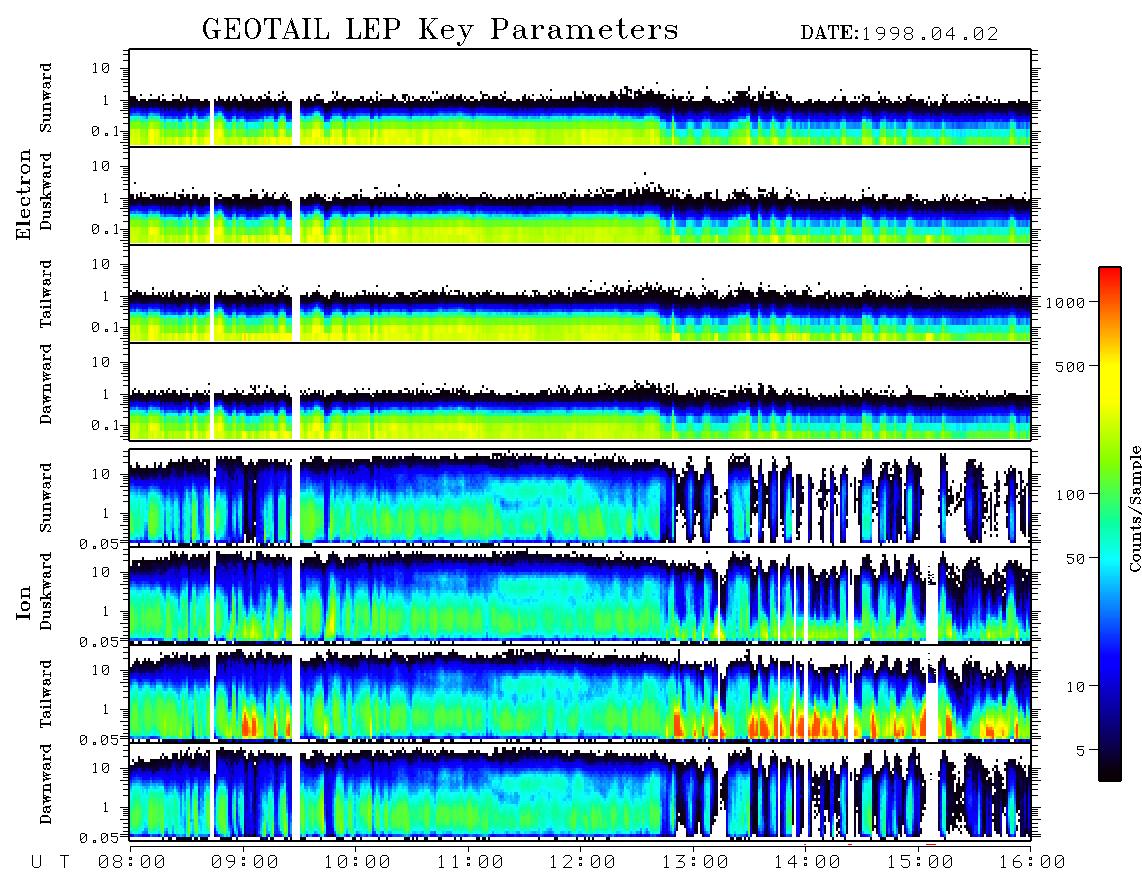Select the Electron Tailward axis label
The image size is (1142, 880).
pyautogui.click(x=46, y=294)
